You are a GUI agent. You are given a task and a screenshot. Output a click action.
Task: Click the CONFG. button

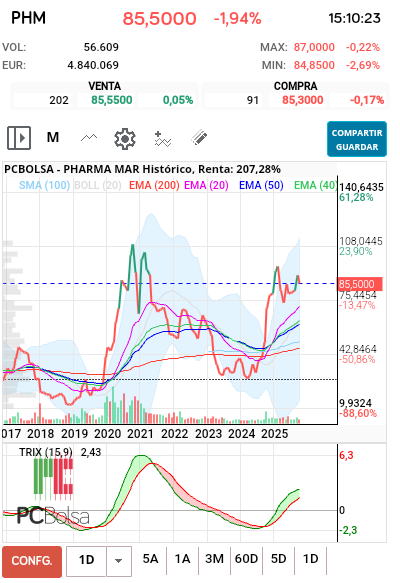(x=32, y=561)
